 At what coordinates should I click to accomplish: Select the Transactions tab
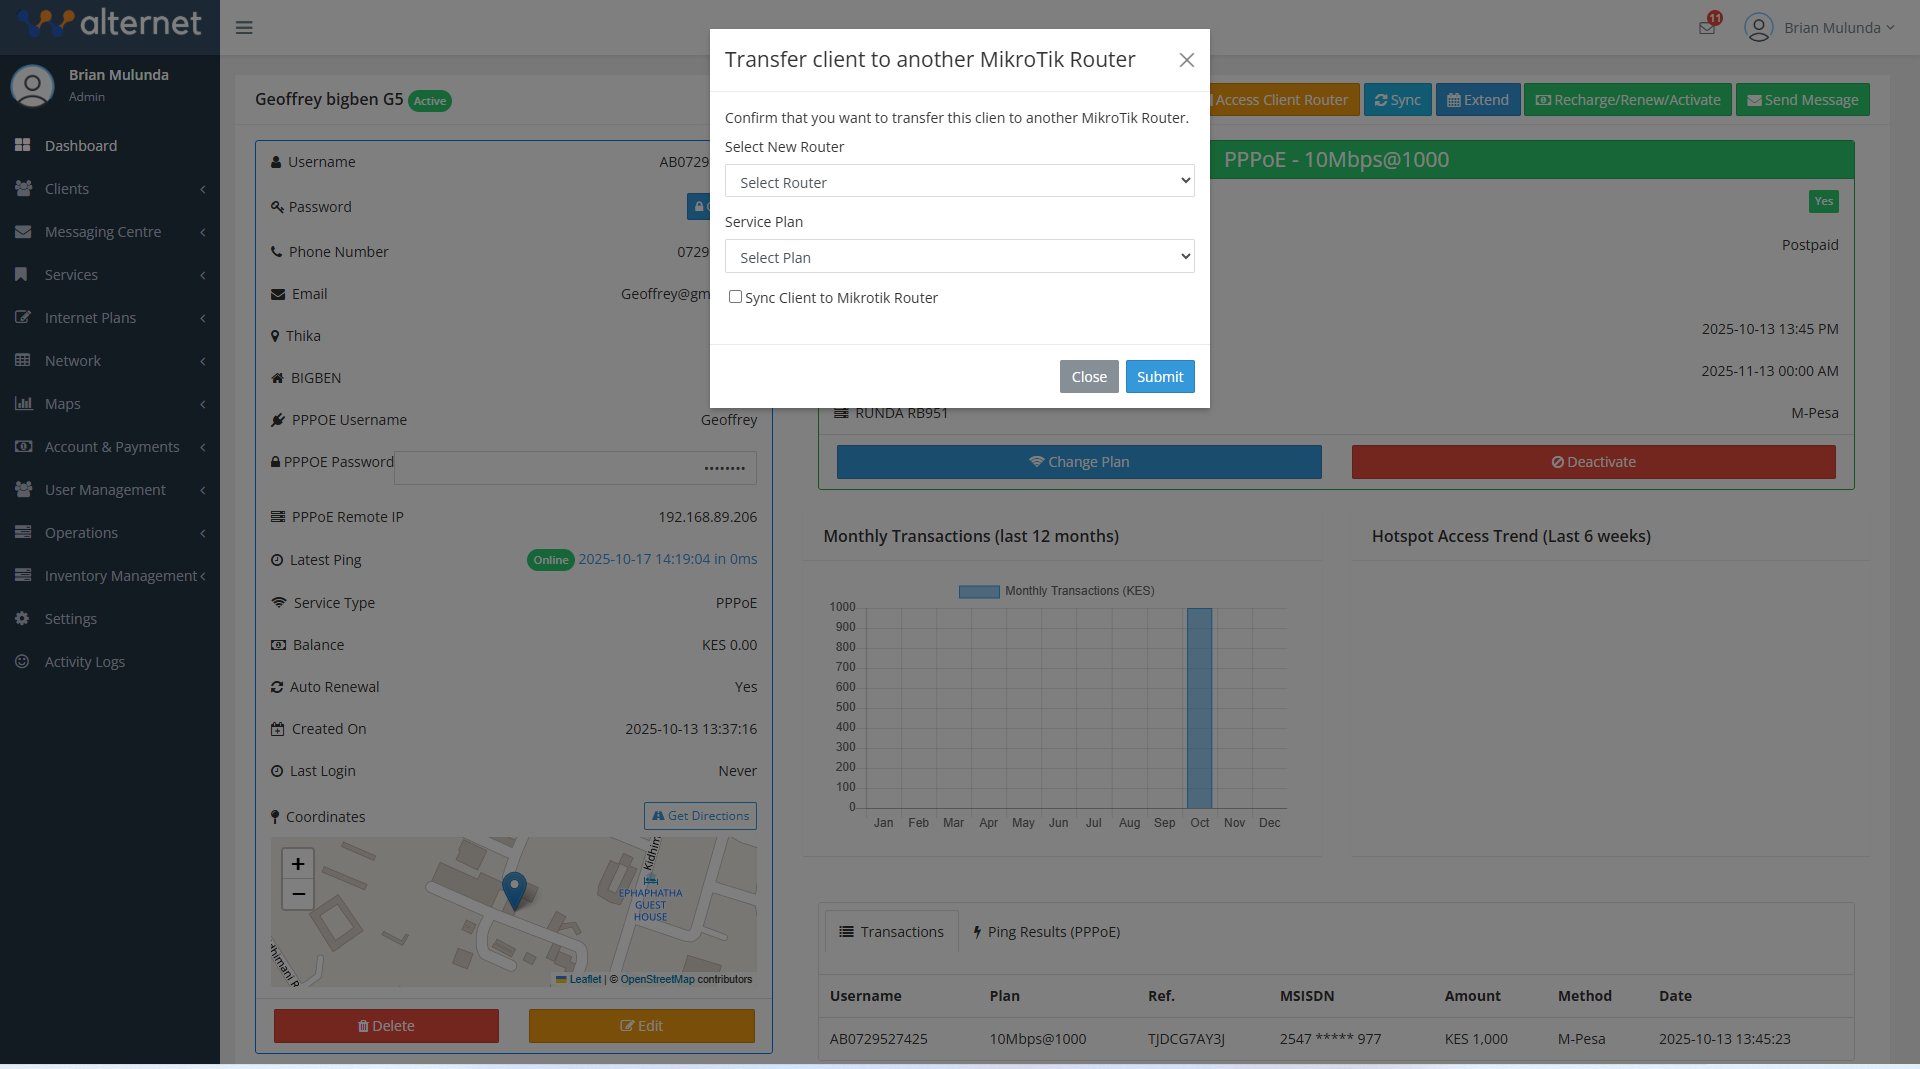(x=891, y=932)
